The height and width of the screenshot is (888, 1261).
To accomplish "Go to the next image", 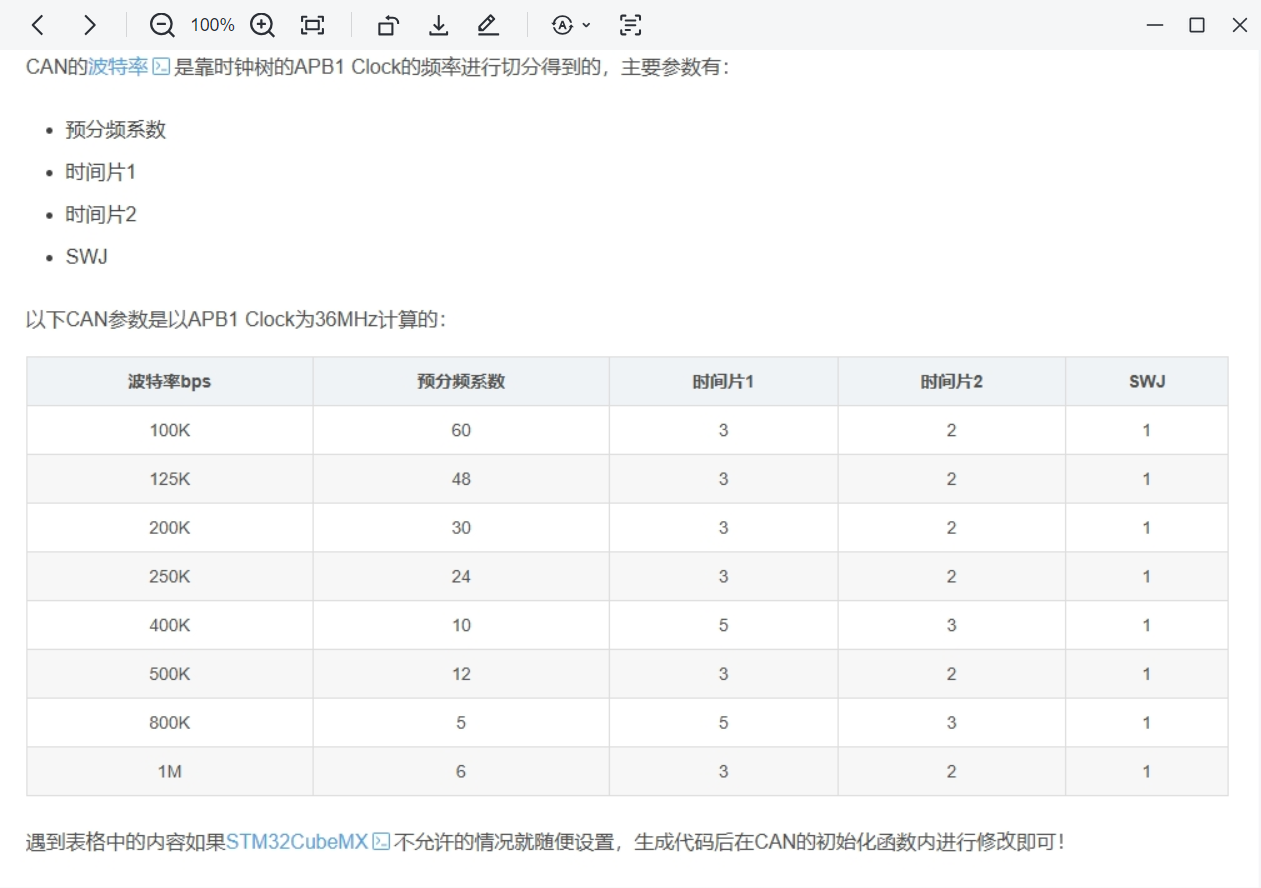I will (90, 25).
